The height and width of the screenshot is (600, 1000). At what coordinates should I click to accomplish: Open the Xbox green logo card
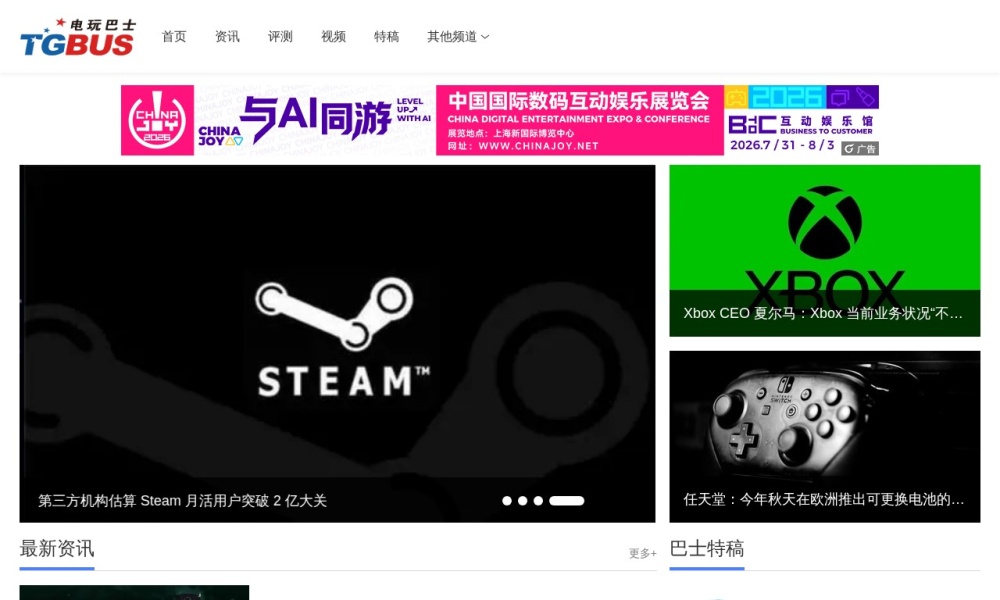click(x=825, y=251)
